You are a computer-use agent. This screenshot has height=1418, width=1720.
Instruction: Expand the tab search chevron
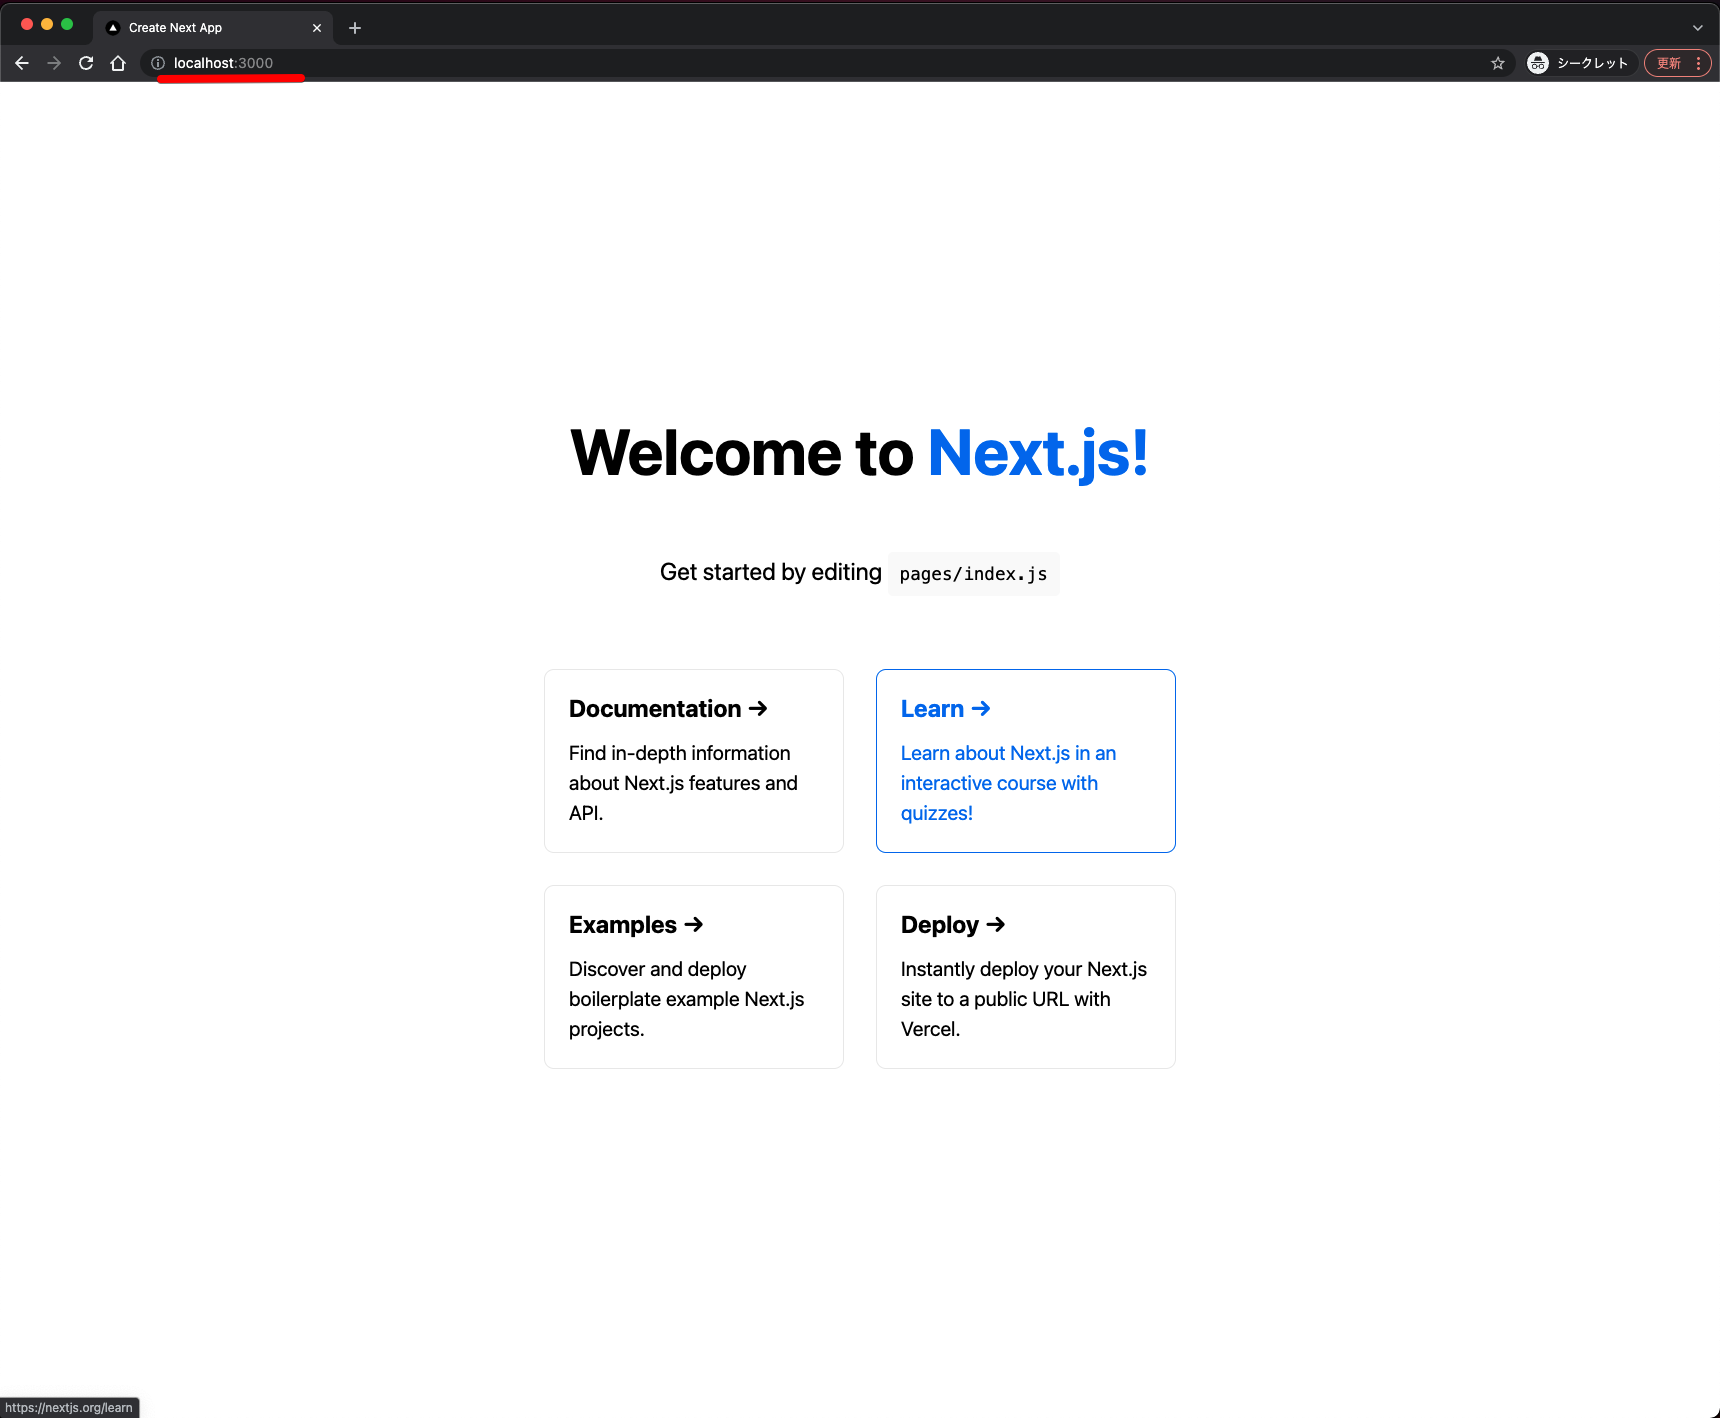(x=1697, y=28)
